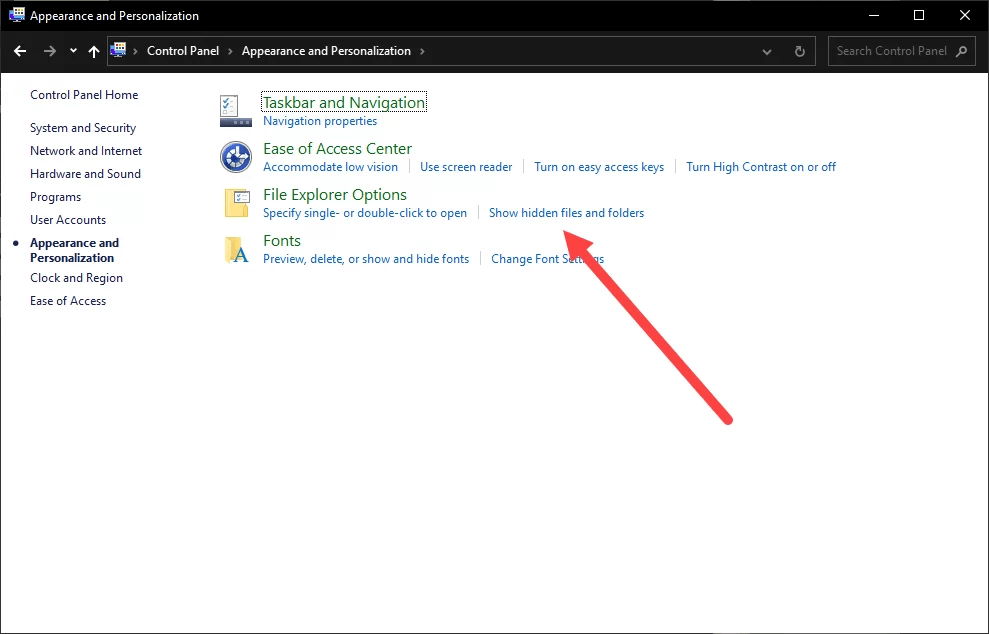989x634 pixels.
Task: Click Turn on easy access keys
Action: tap(598, 166)
